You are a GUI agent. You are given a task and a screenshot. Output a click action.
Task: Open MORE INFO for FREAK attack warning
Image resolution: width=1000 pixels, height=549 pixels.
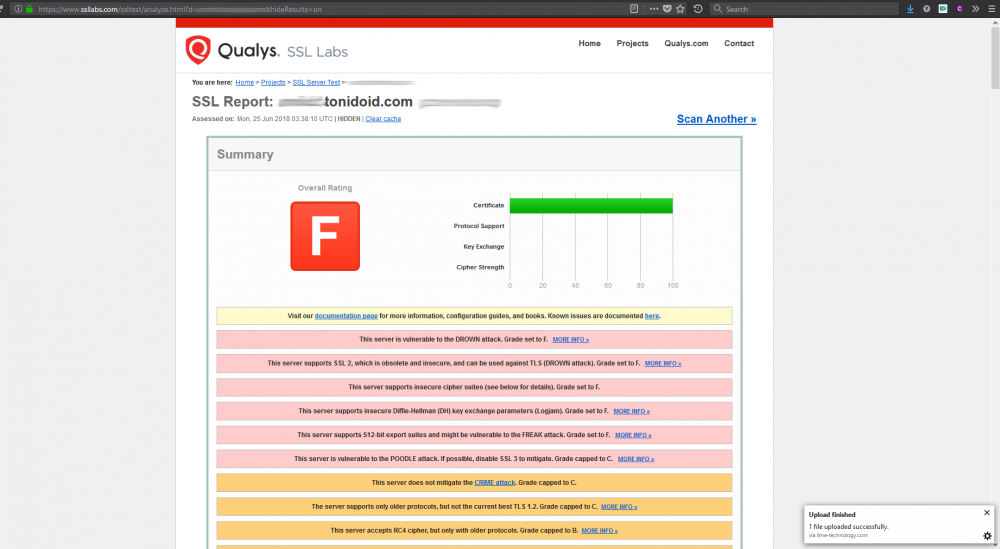(x=633, y=435)
